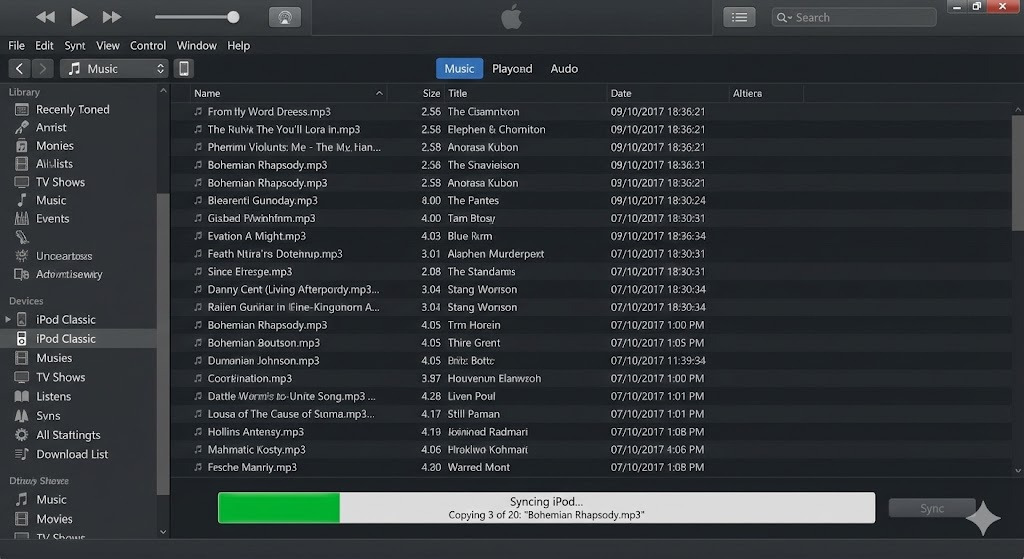Click in the Search field
This screenshot has height=559, width=1024.
click(x=854, y=18)
